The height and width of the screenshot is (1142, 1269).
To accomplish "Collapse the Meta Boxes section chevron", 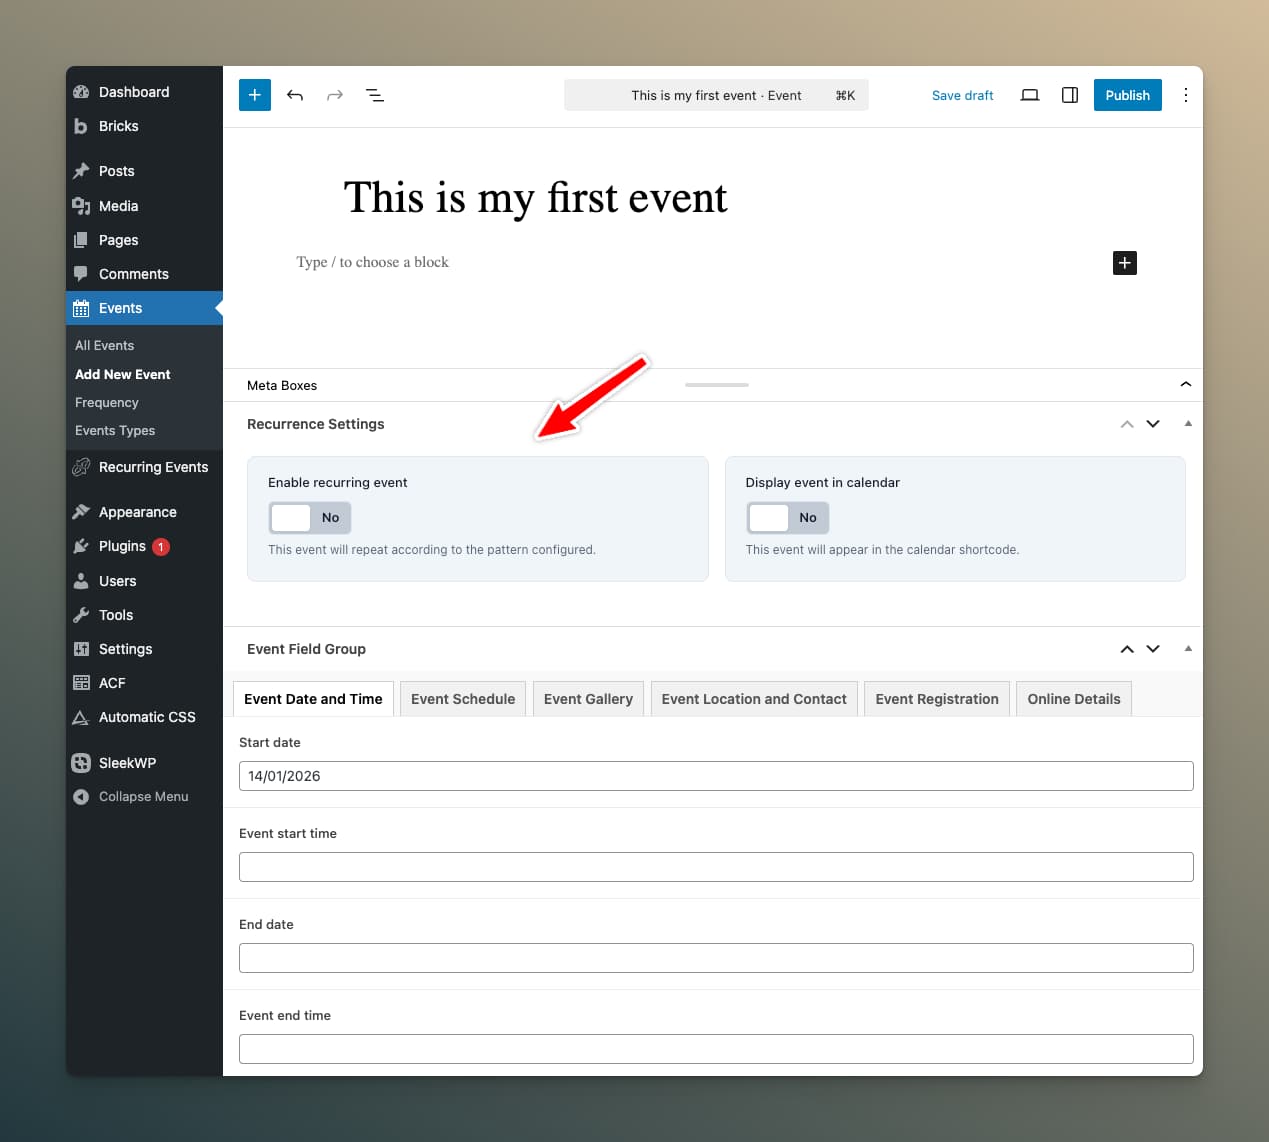I will tap(1185, 385).
